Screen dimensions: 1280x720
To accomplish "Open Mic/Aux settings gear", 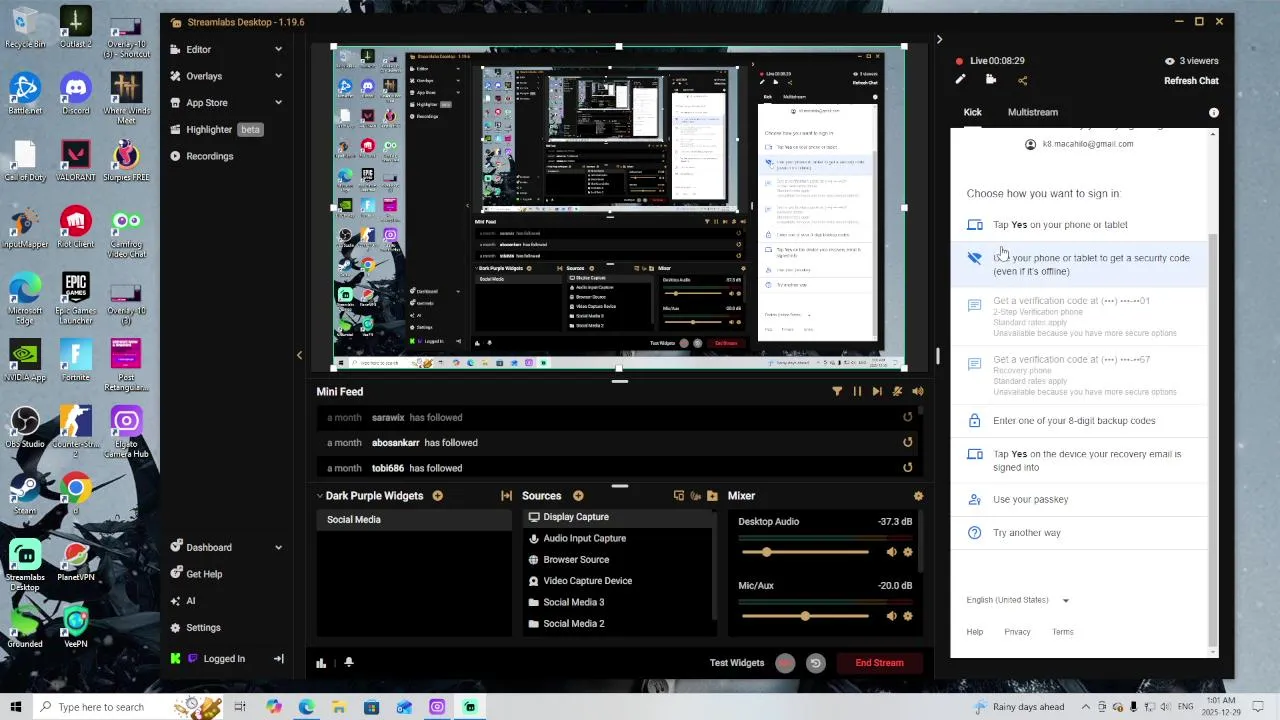I will click(x=908, y=616).
